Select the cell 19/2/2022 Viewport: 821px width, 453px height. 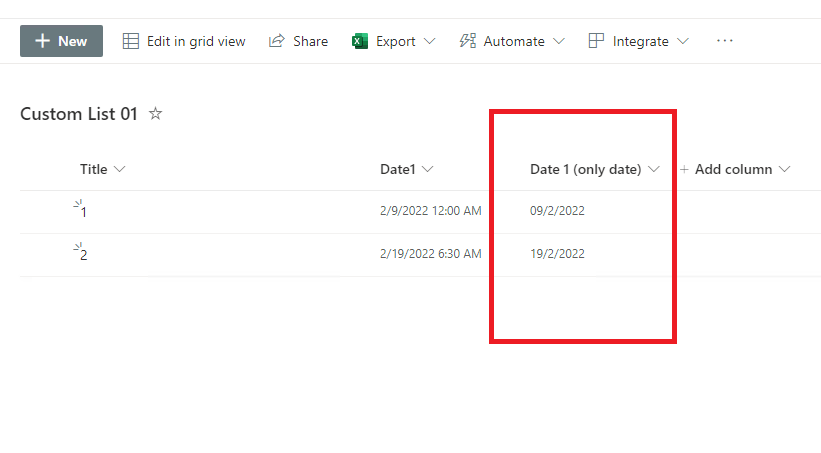pyautogui.click(x=557, y=253)
